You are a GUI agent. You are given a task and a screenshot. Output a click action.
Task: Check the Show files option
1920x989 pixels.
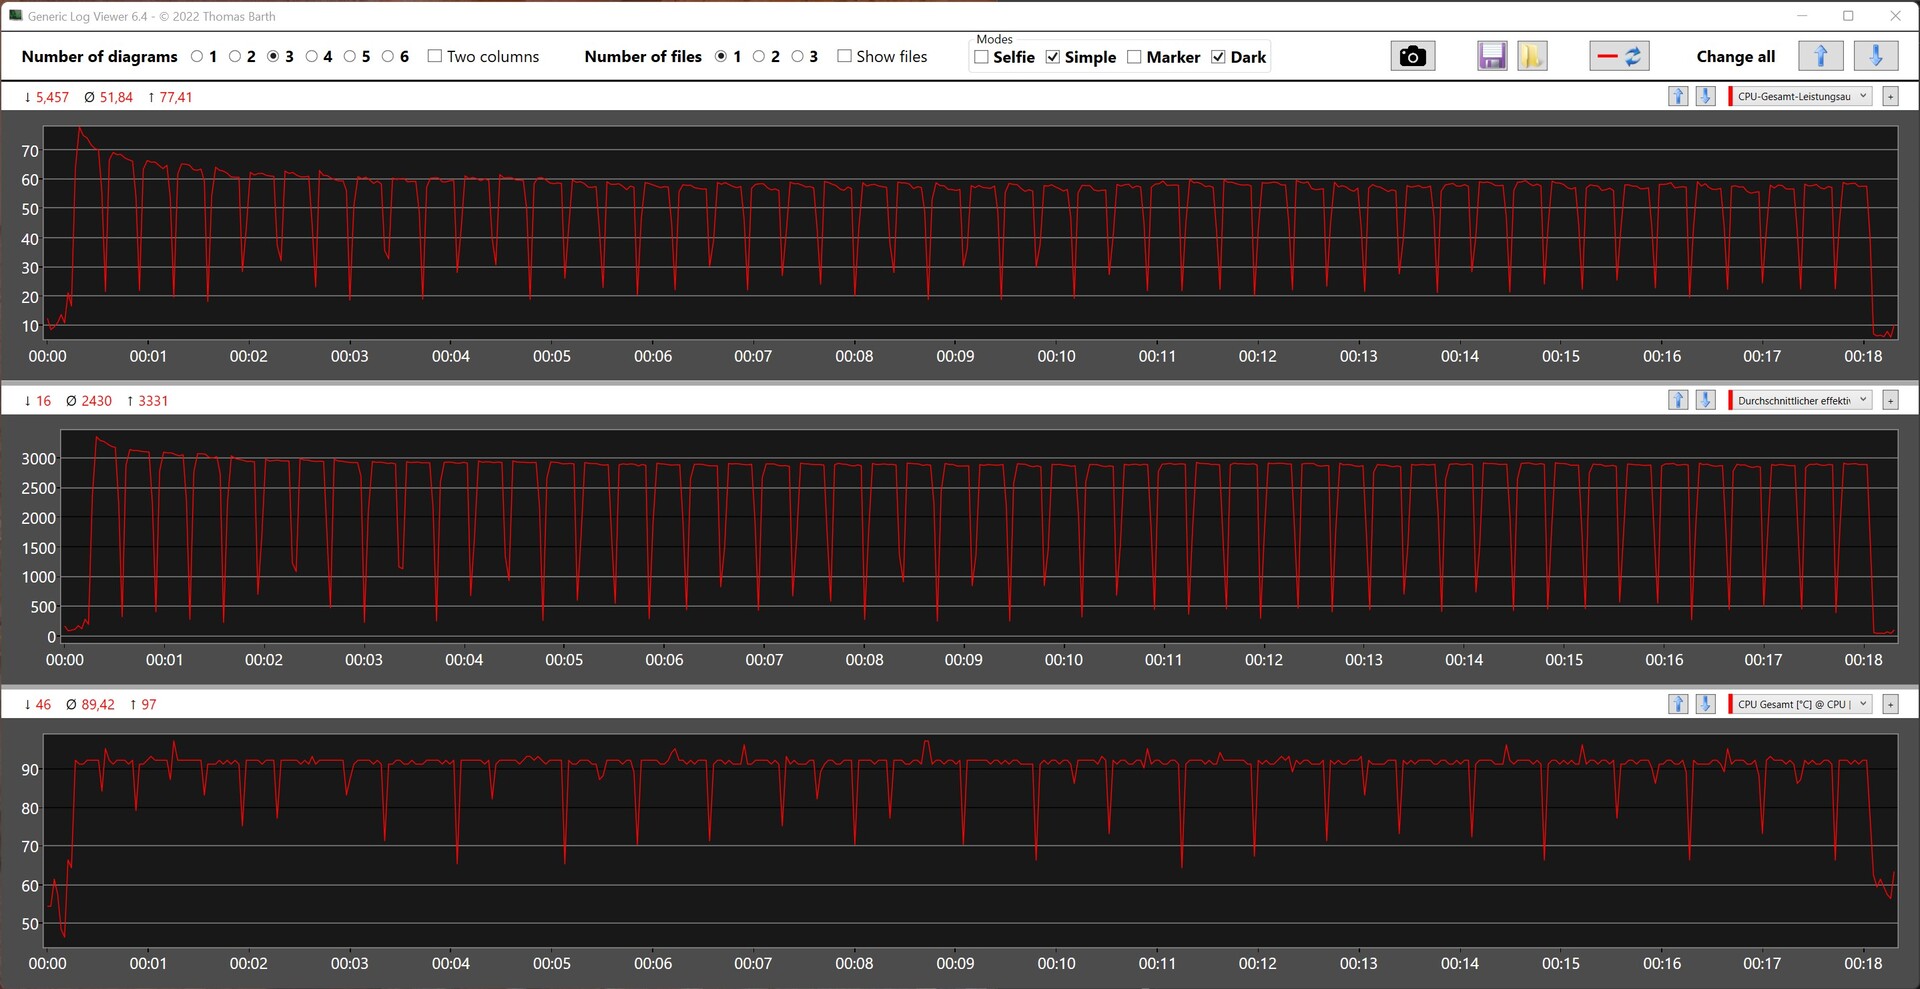[x=845, y=56]
